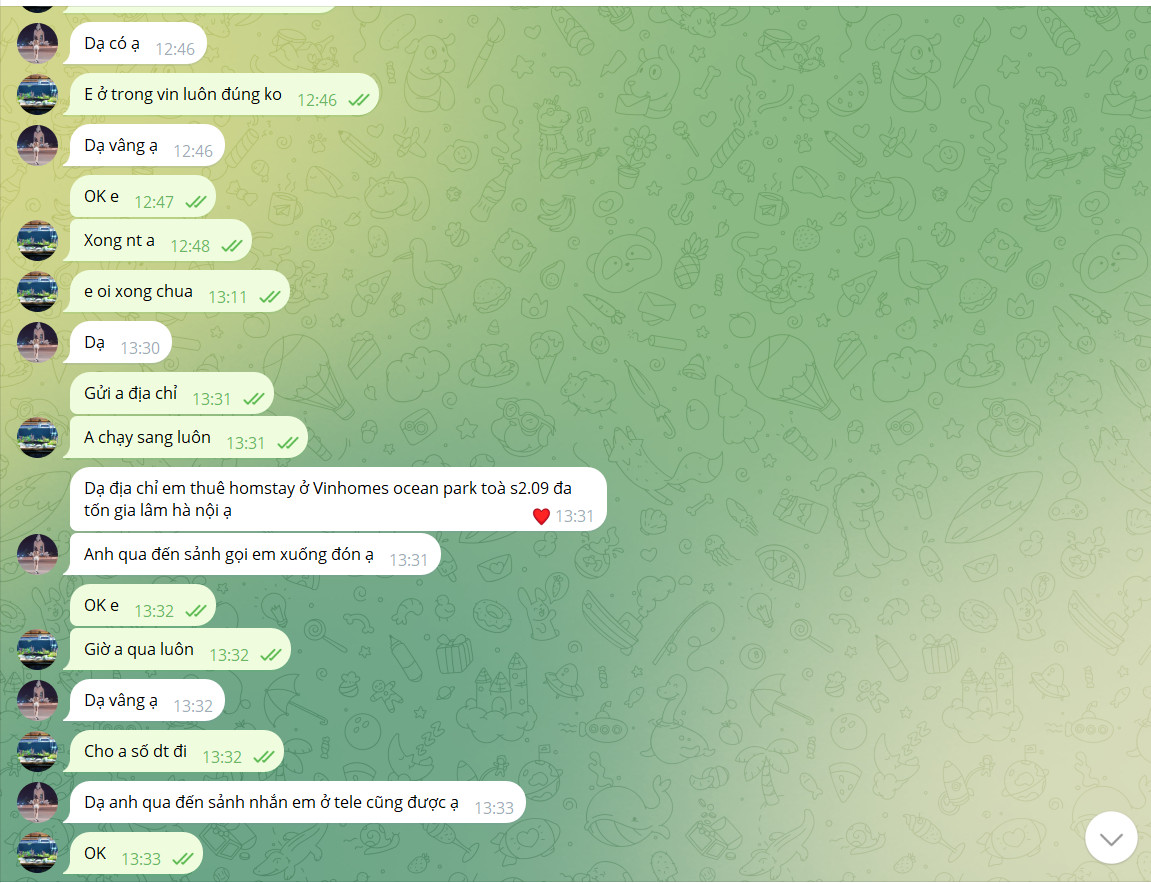Click double-check icon on 'E ở trong vin' message
This screenshot has width=1151, height=883.
click(x=359, y=100)
